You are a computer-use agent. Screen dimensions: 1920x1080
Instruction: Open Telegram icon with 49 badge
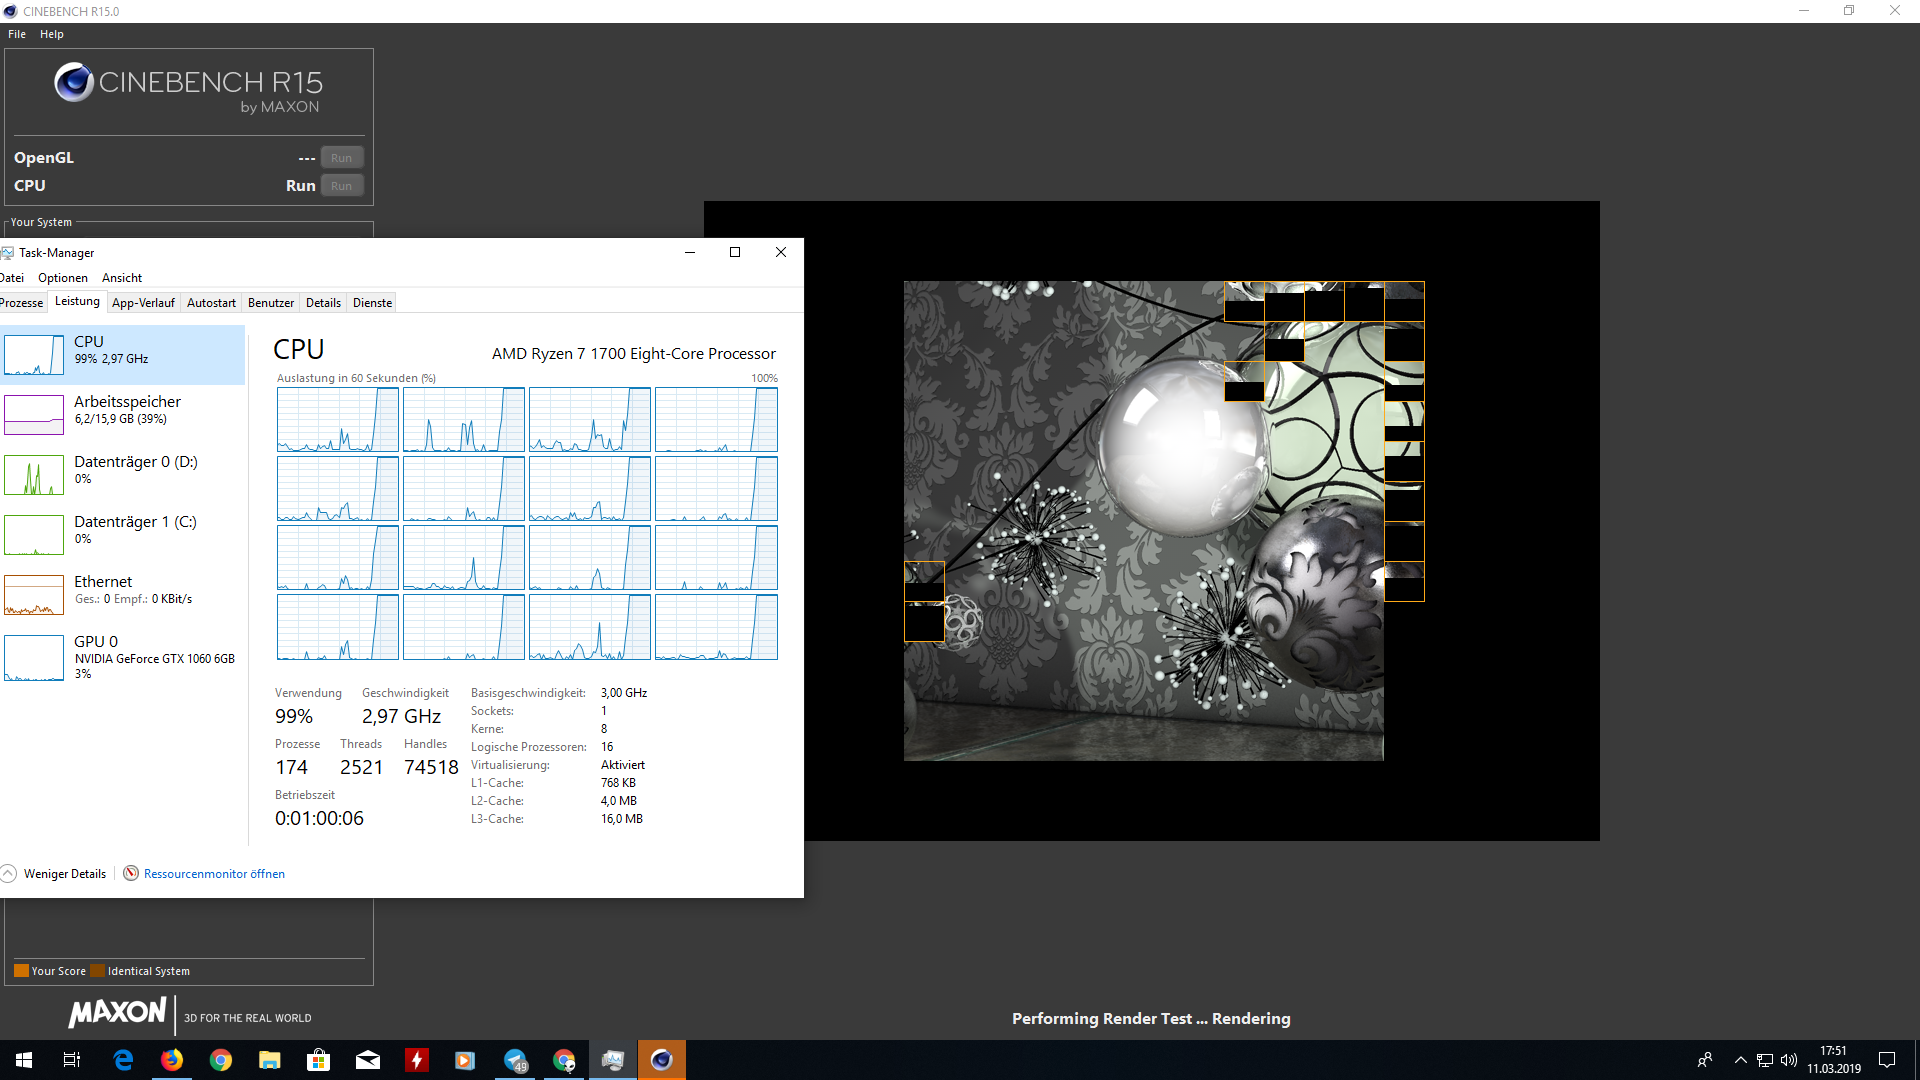[515, 1060]
